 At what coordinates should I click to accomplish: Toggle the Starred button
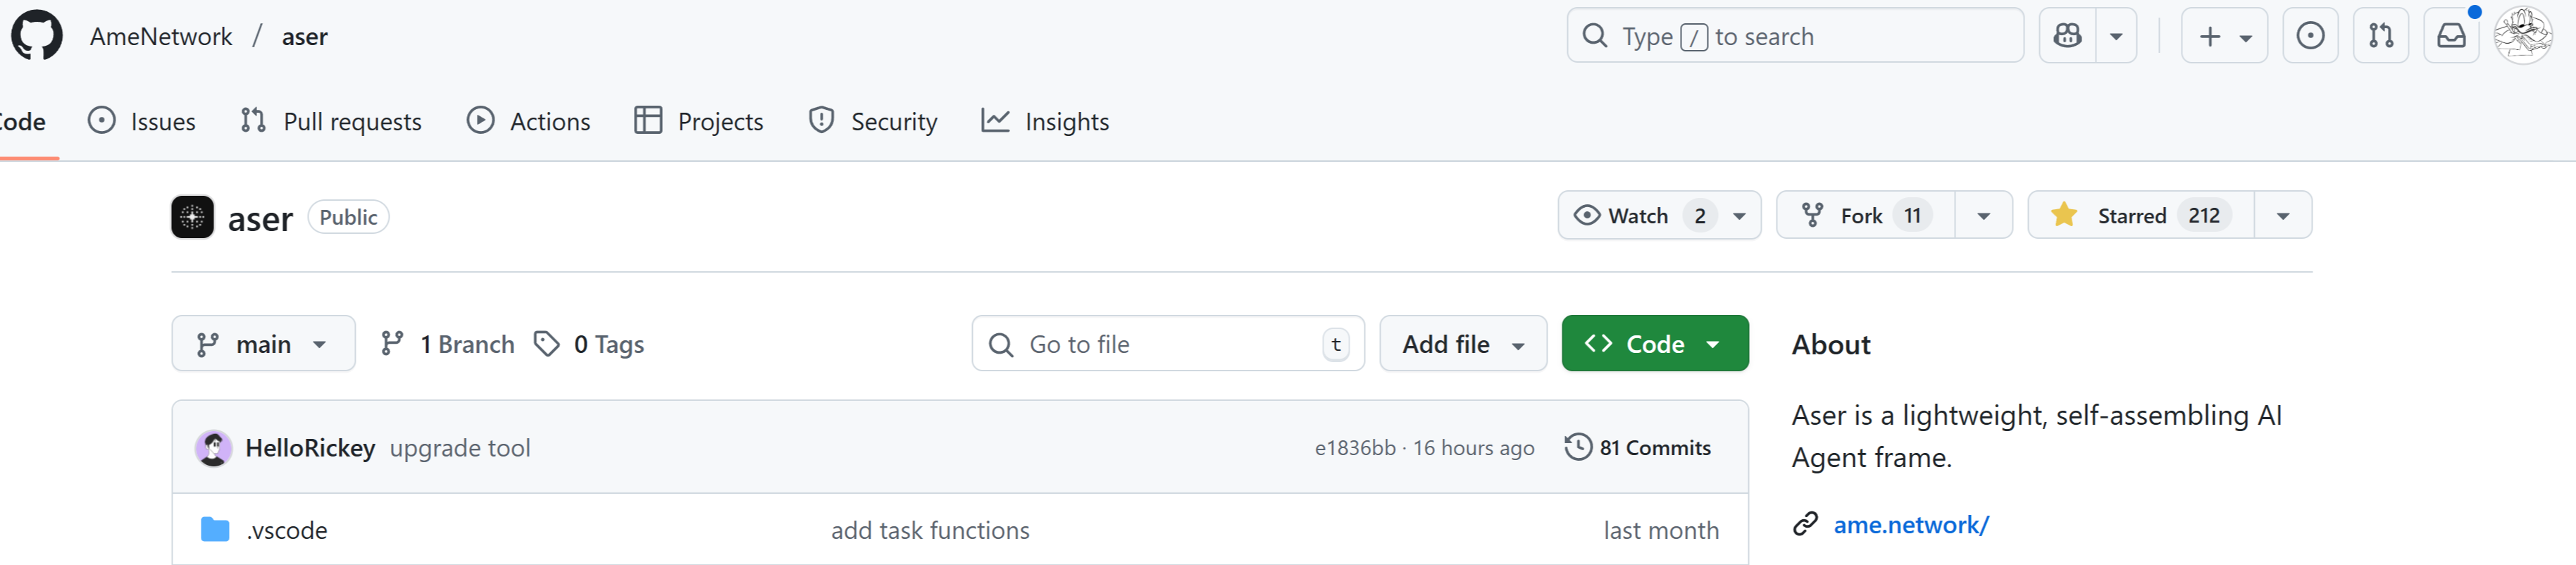(2141, 215)
